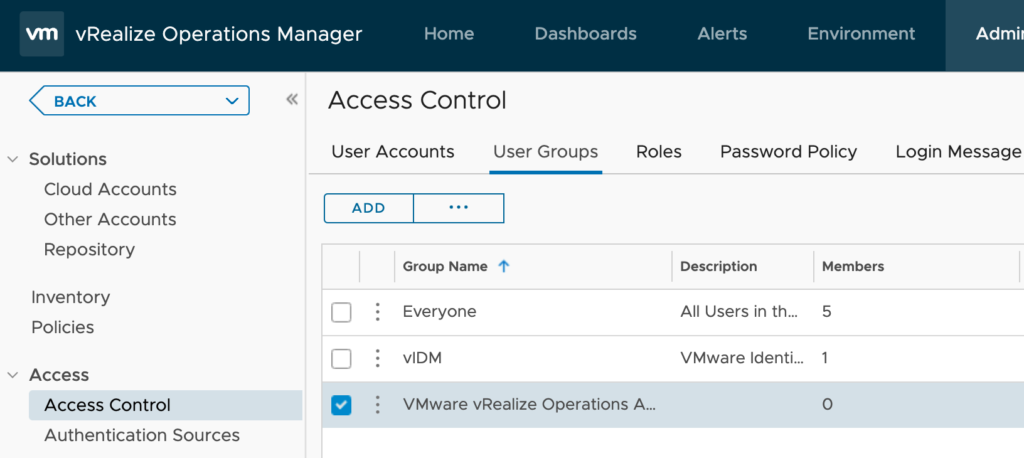The height and width of the screenshot is (458, 1024).
Task: Open actions menu for vIDM group row
Action: pos(377,358)
